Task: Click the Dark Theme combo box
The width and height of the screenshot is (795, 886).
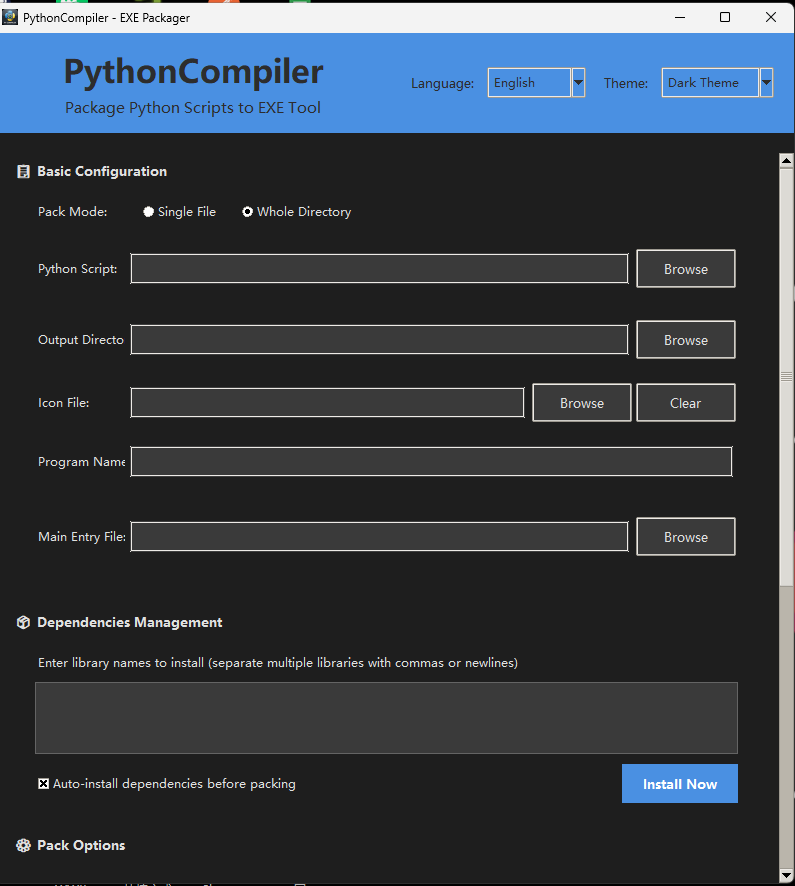Action: point(710,83)
